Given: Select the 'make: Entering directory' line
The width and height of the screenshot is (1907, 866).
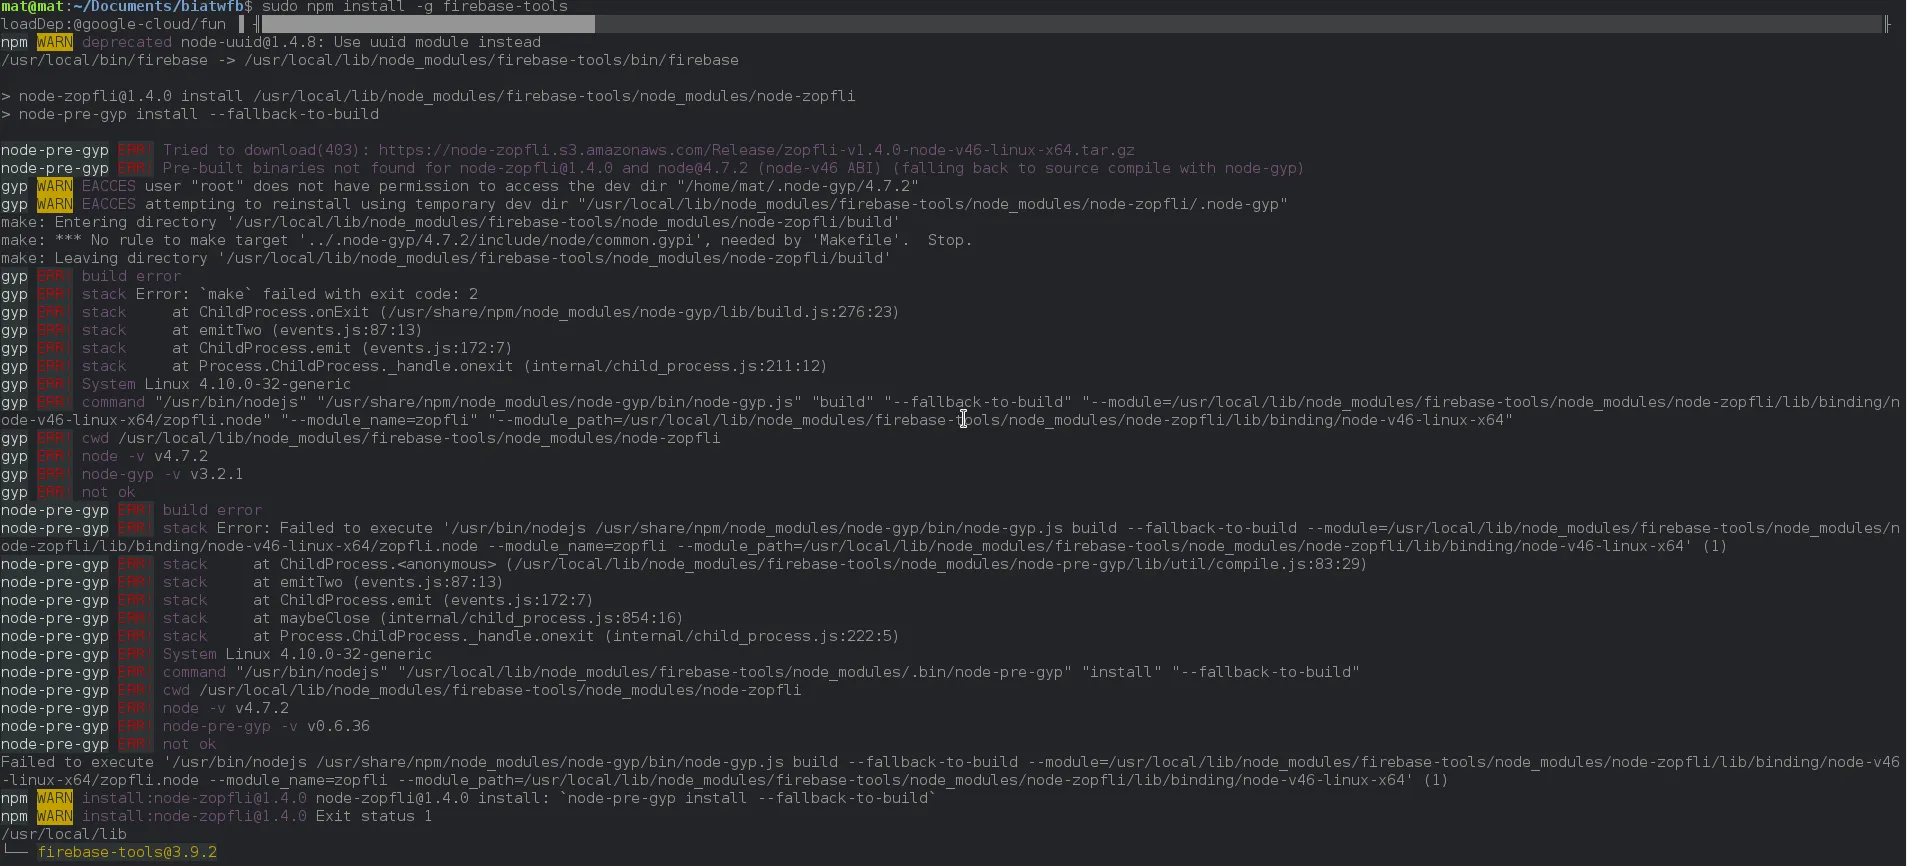Looking at the screenshot, I should [450, 222].
